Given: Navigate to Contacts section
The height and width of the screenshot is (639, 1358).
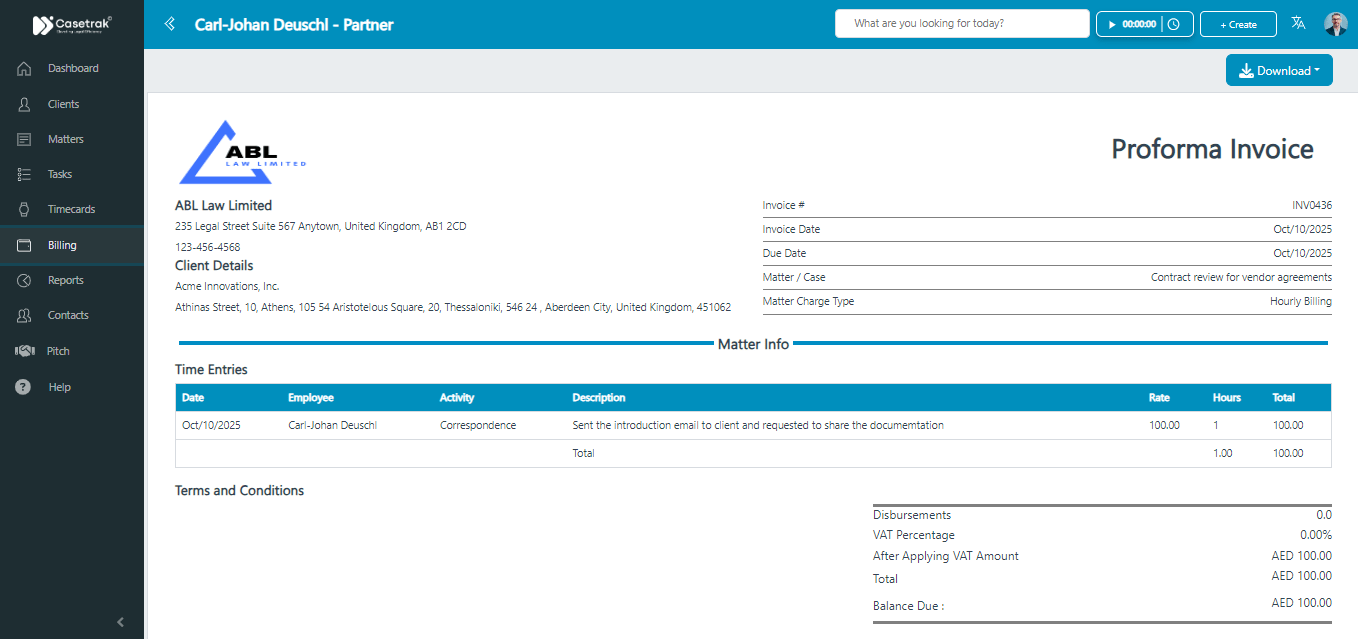Looking at the screenshot, I should 68,315.
